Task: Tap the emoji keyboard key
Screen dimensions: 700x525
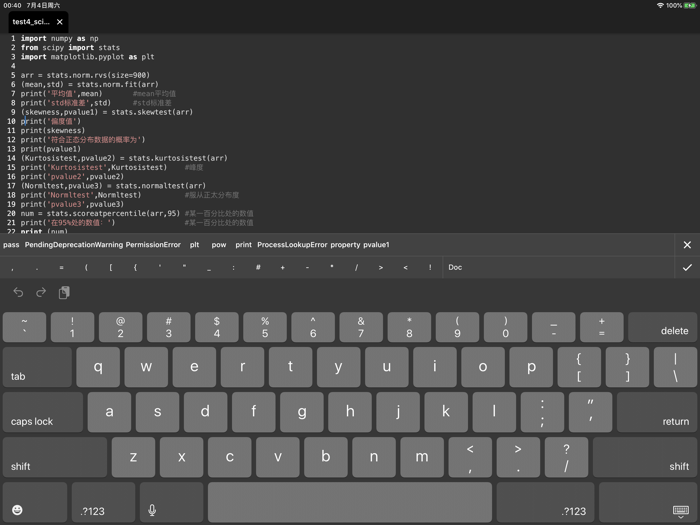Action: click(35, 502)
